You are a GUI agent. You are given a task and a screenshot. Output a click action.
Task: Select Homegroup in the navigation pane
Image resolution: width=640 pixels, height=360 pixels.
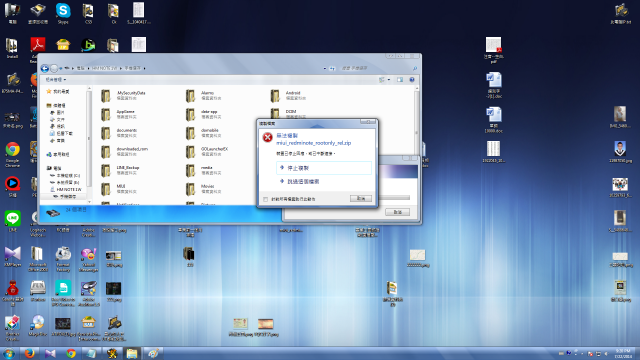58,155
